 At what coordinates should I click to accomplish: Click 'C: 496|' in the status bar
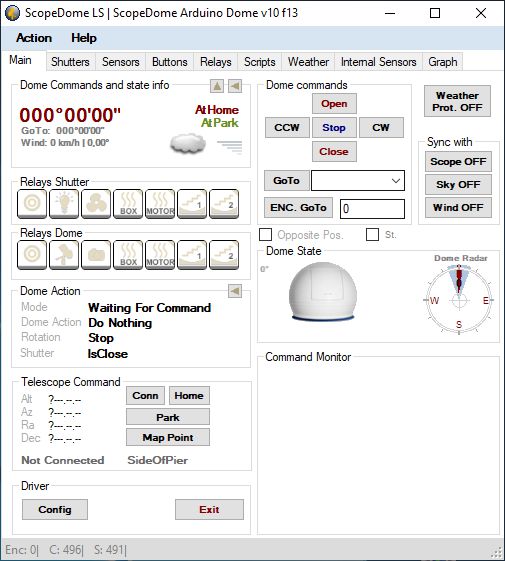(66, 550)
